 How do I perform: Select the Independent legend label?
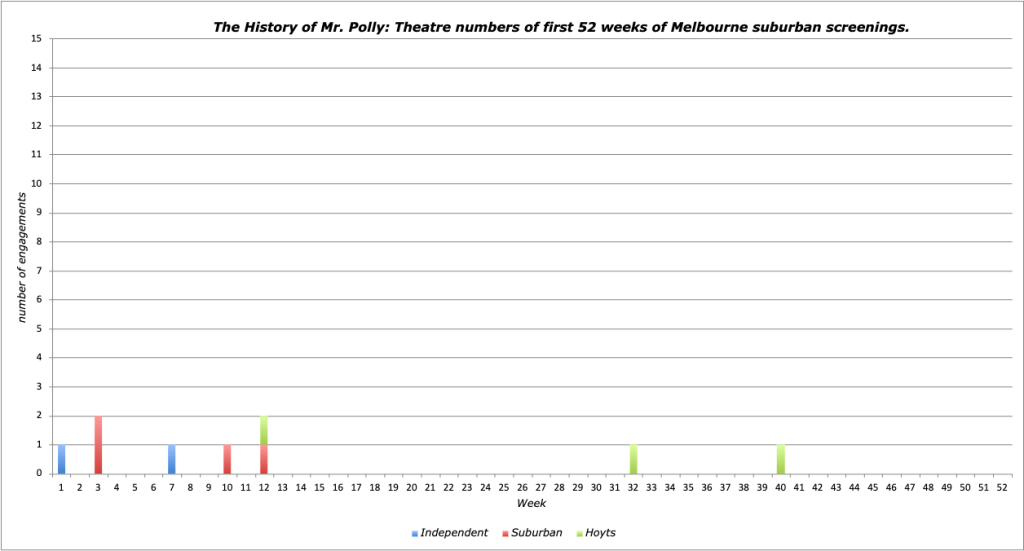pos(454,533)
